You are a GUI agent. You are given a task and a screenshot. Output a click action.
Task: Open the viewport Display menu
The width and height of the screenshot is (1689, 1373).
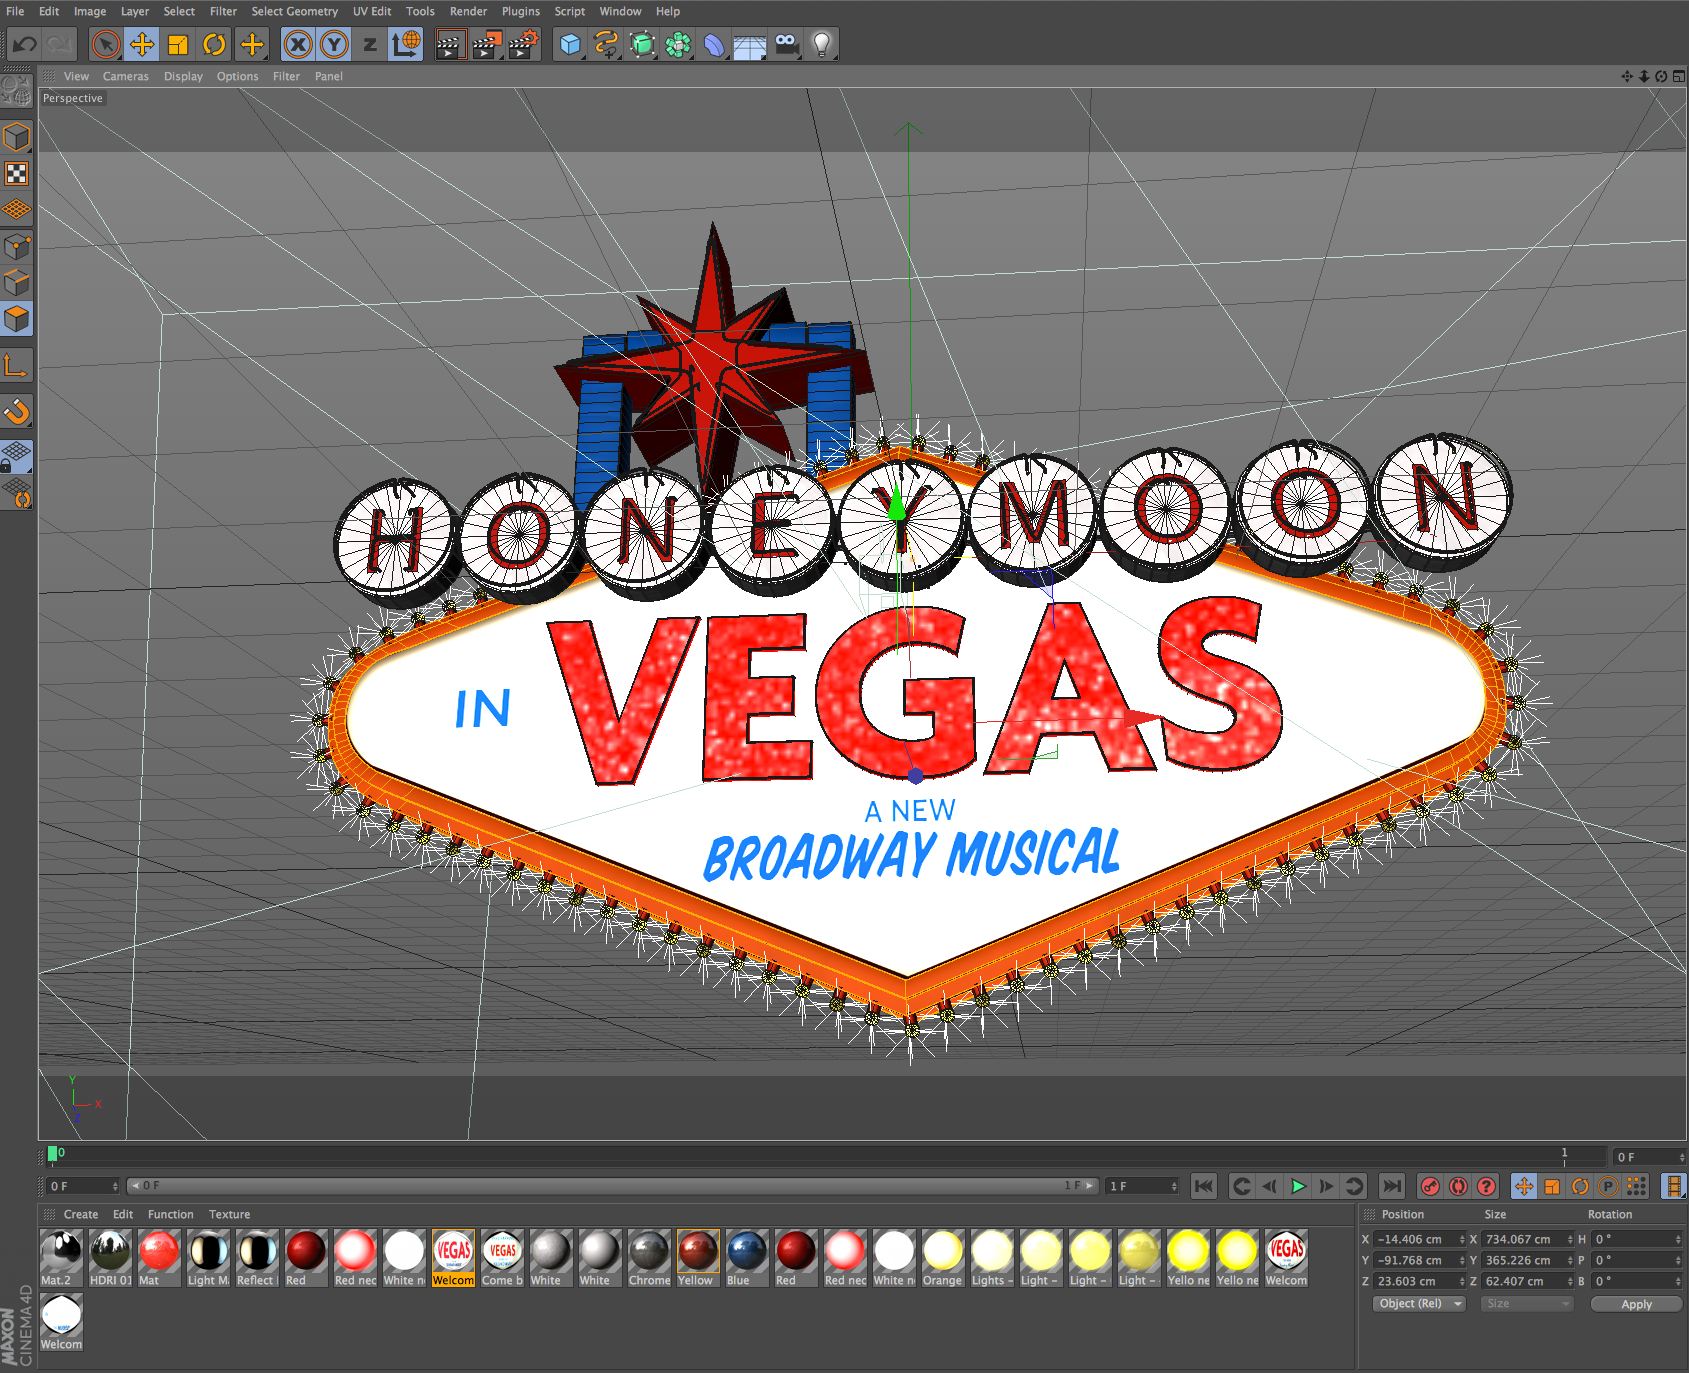click(183, 76)
